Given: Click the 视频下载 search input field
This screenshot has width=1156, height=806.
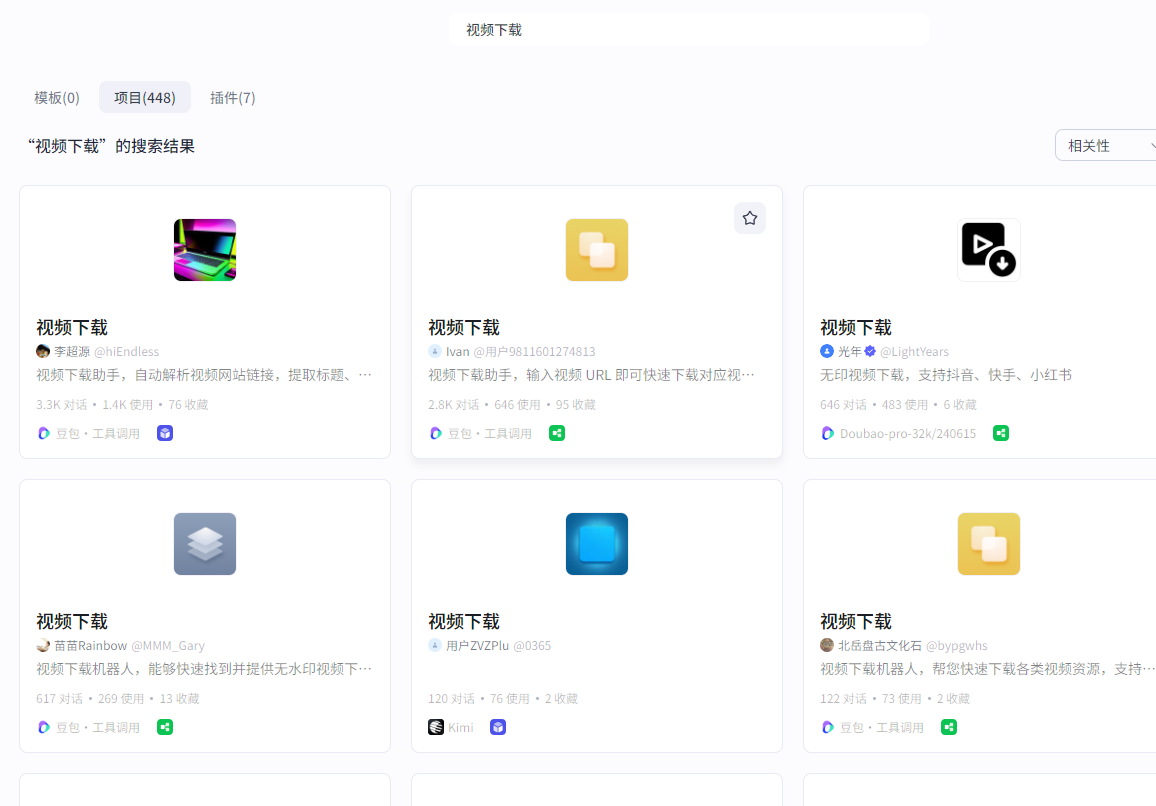Looking at the screenshot, I should click(x=689, y=30).
